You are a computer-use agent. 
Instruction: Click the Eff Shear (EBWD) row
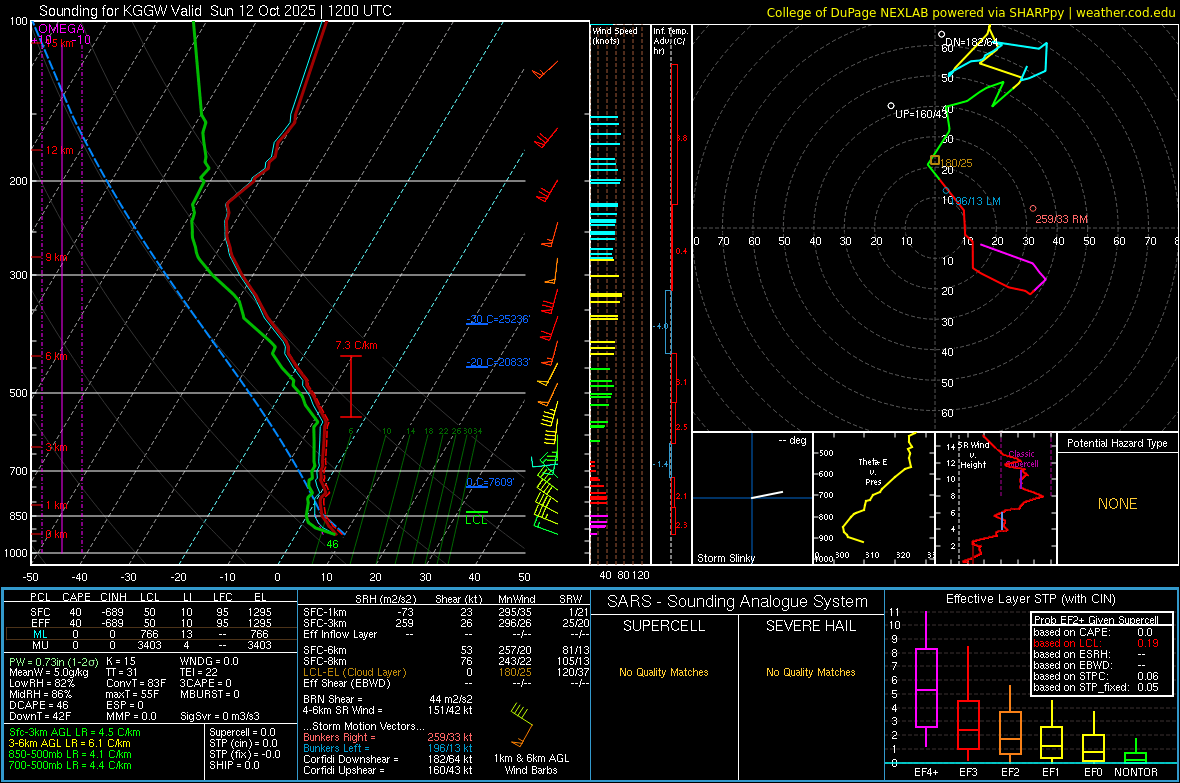point(446,684)
